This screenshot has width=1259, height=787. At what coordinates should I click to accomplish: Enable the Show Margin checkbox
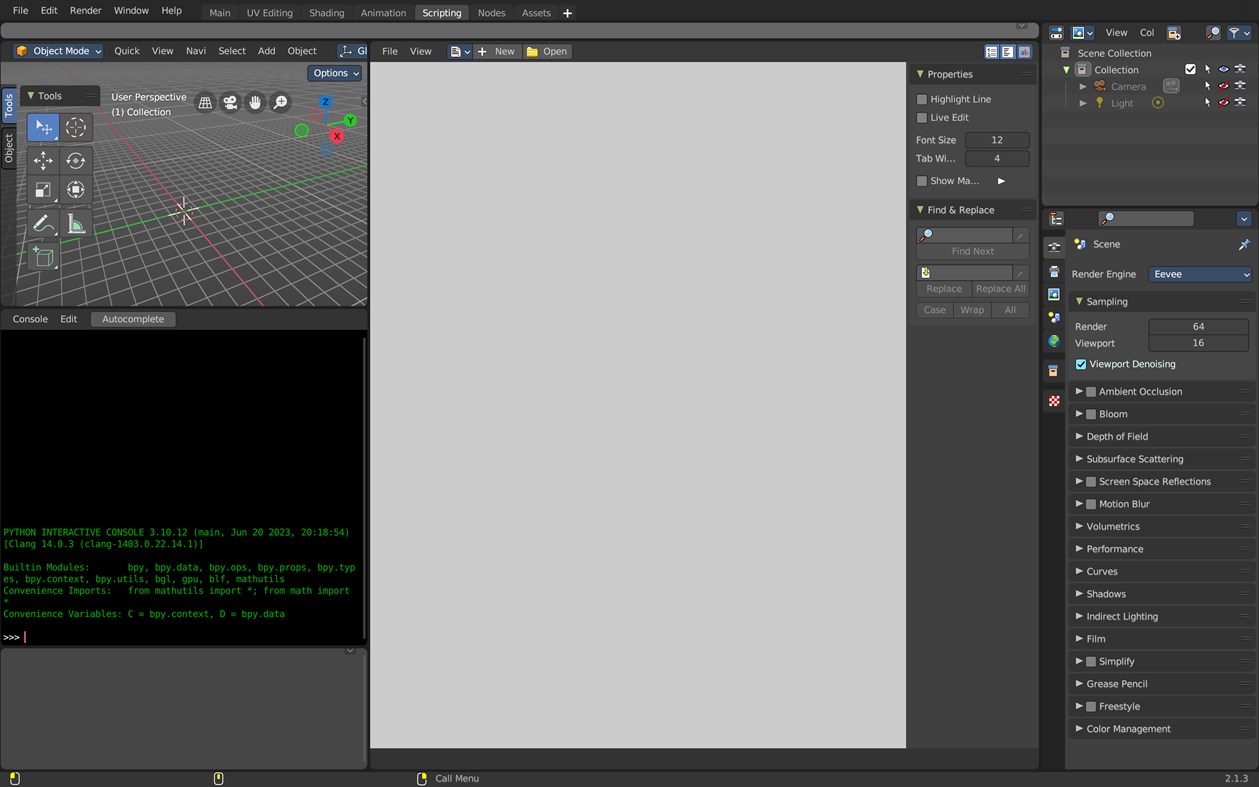click(x=922, y=181)
